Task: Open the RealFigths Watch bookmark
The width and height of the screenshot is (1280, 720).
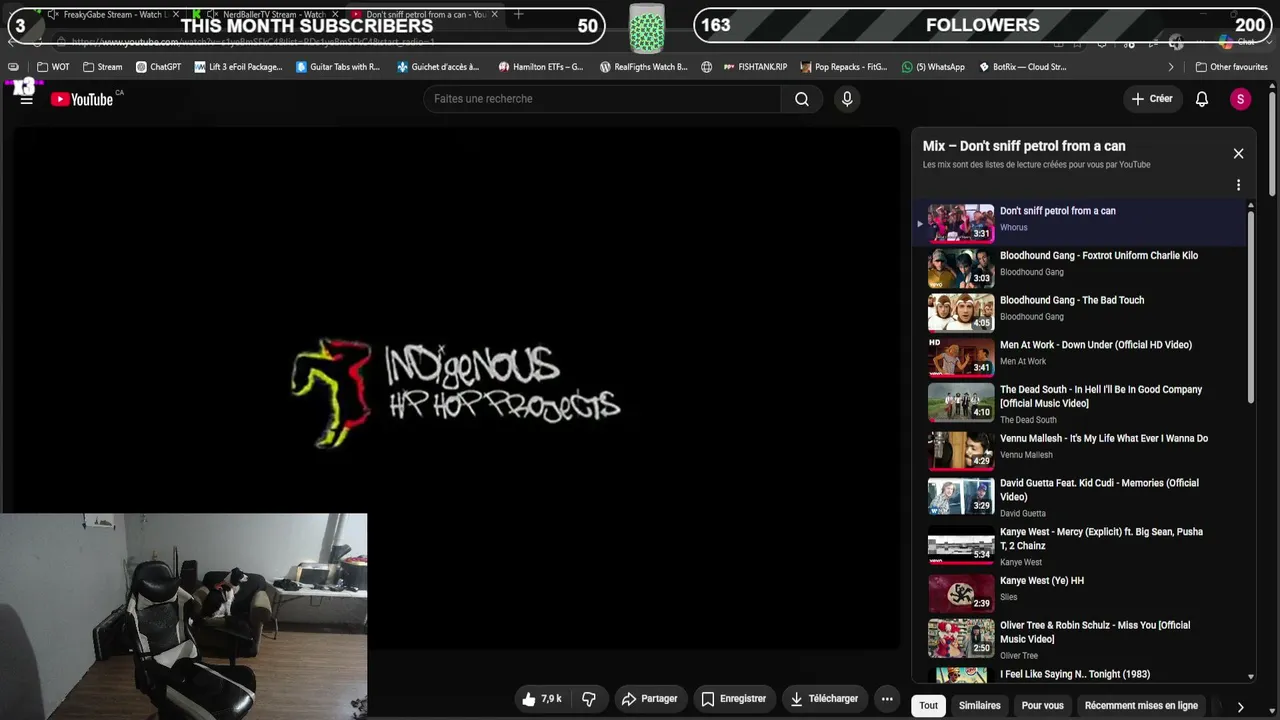Action: tap(643, 67)
